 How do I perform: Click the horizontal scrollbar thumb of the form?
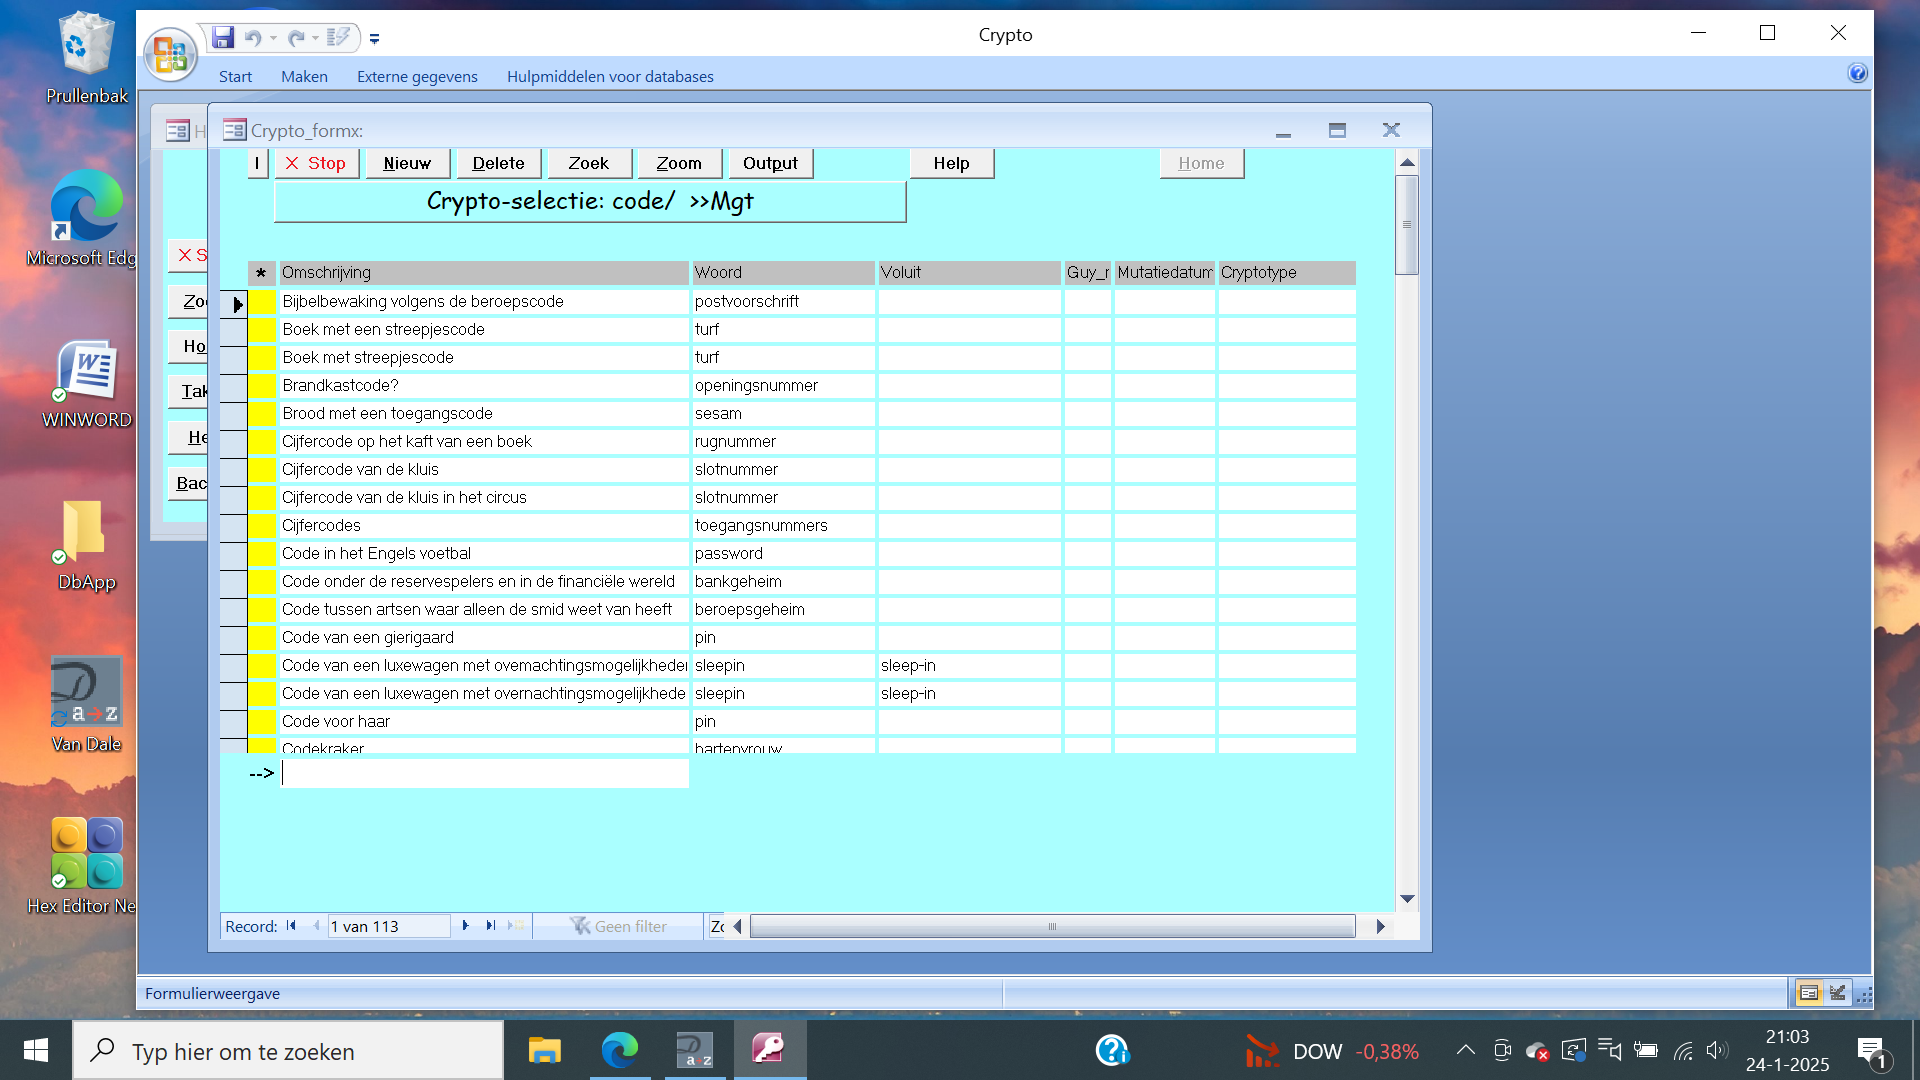click(1052, 927)
